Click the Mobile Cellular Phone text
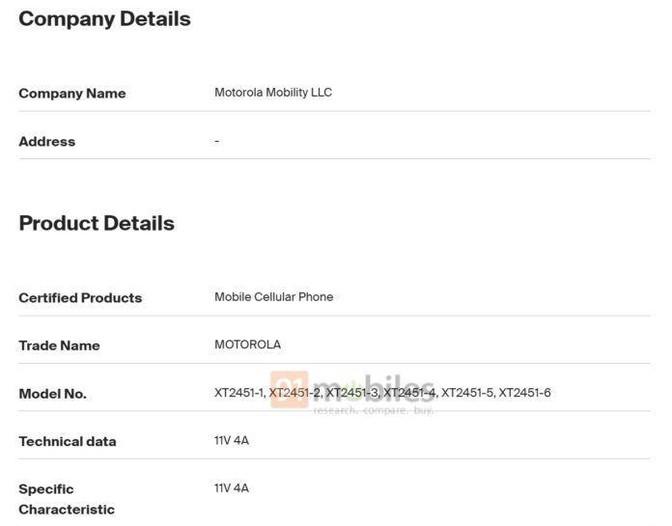This screenshot has width=672, height=526. [273, 296]
